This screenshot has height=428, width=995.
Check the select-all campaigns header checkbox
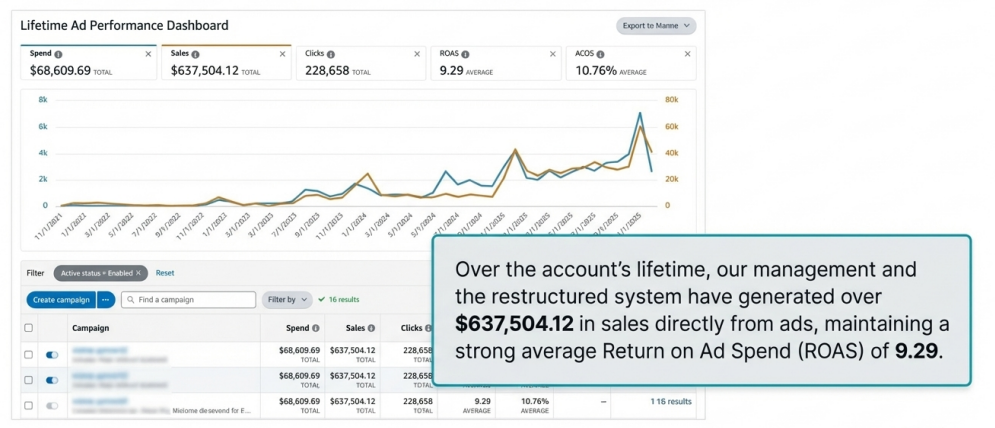[29, 328]
